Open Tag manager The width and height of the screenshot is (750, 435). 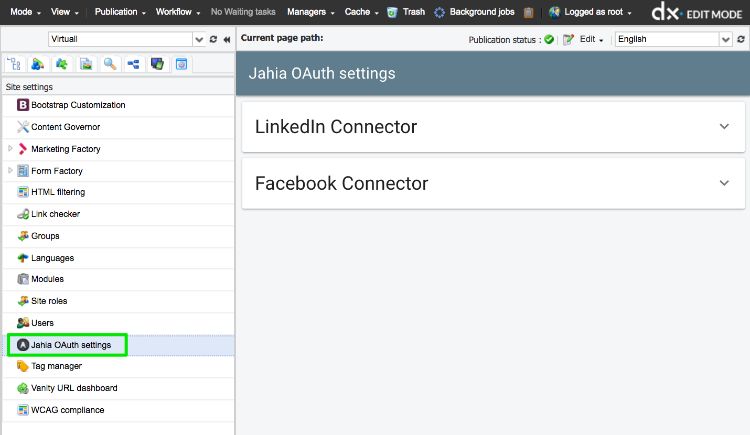coord(56,366)
